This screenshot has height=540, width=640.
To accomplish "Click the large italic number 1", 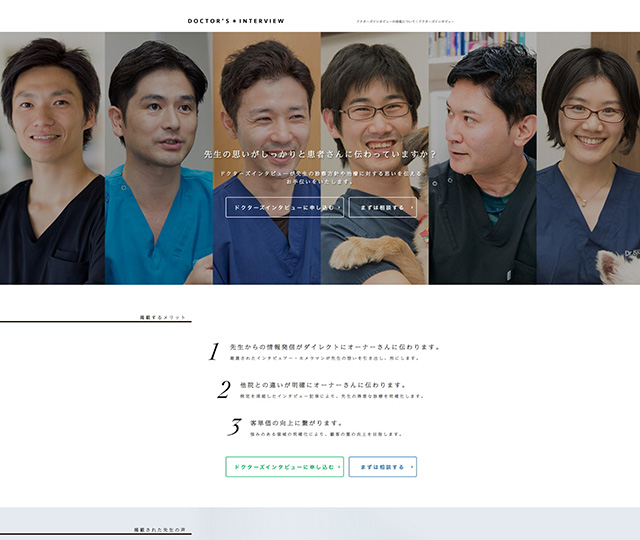I will coord(213,351).
